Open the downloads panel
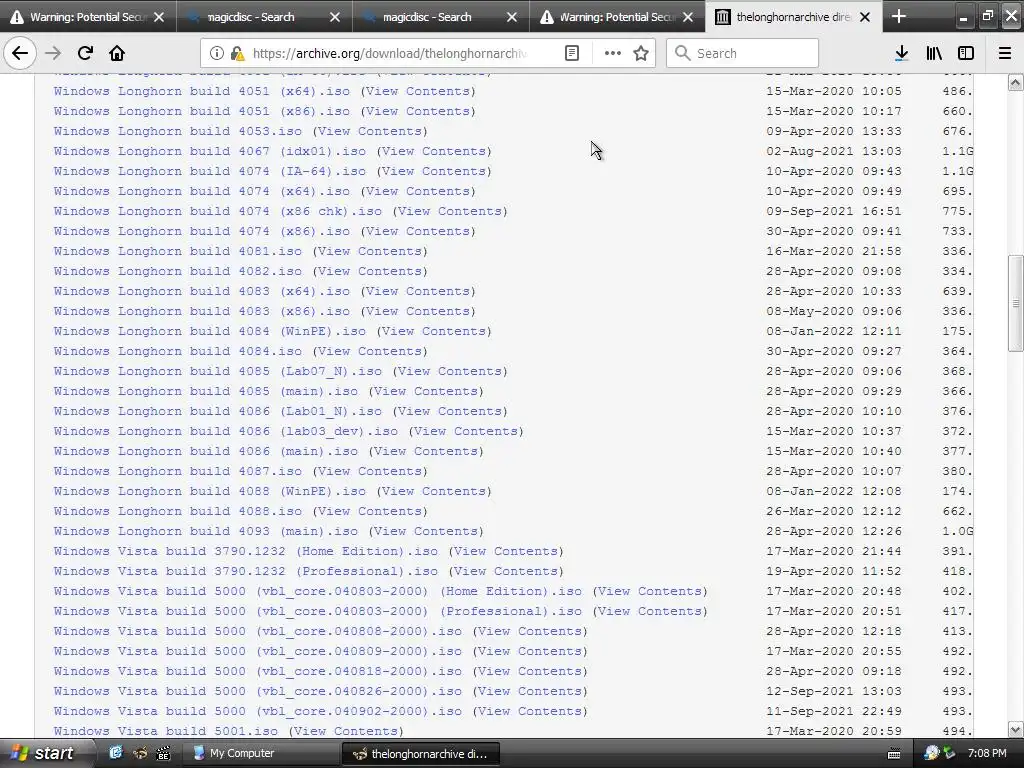This screenshot has width=1024, height=768. (901, 53)
